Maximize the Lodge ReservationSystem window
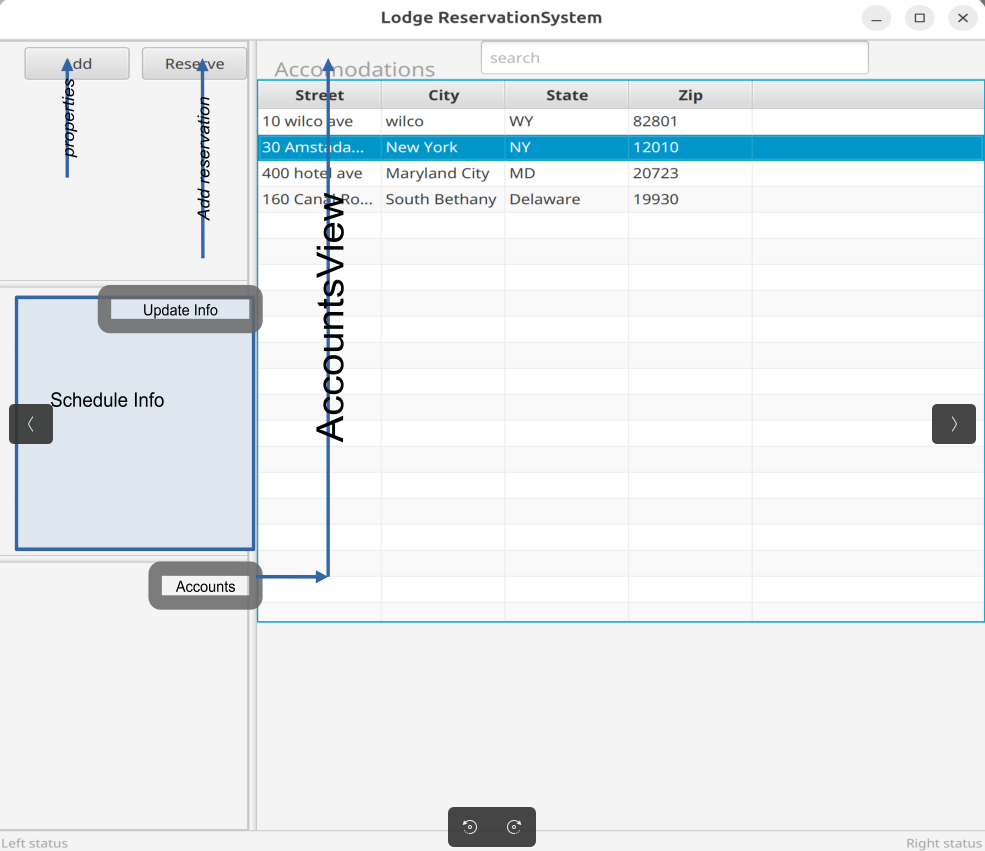Screen dimensions: 985x851 (919, 18)
